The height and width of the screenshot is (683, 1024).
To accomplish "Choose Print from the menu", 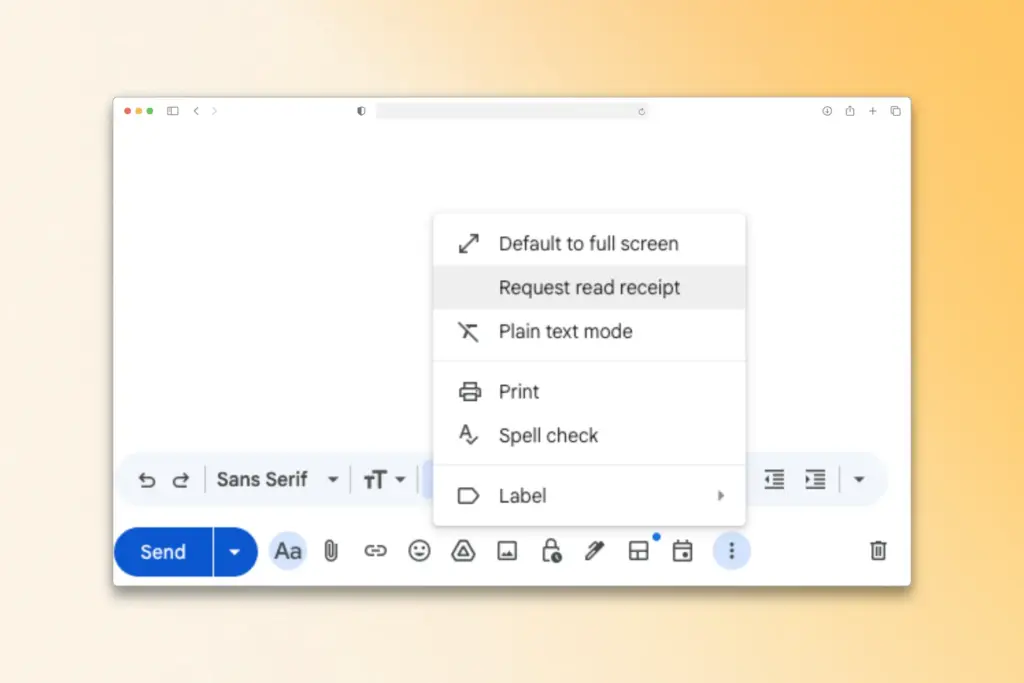I will (x=519, y=392).
